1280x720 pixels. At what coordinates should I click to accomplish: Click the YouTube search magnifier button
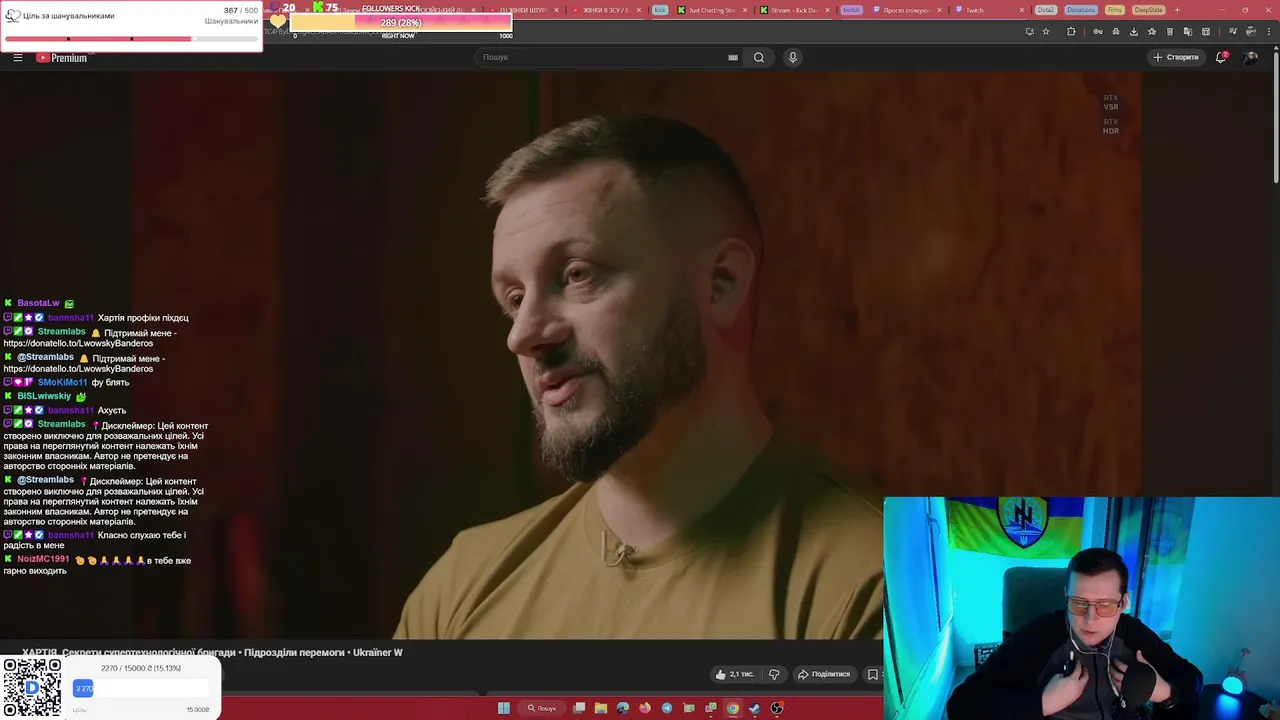(x=759, y=57)
